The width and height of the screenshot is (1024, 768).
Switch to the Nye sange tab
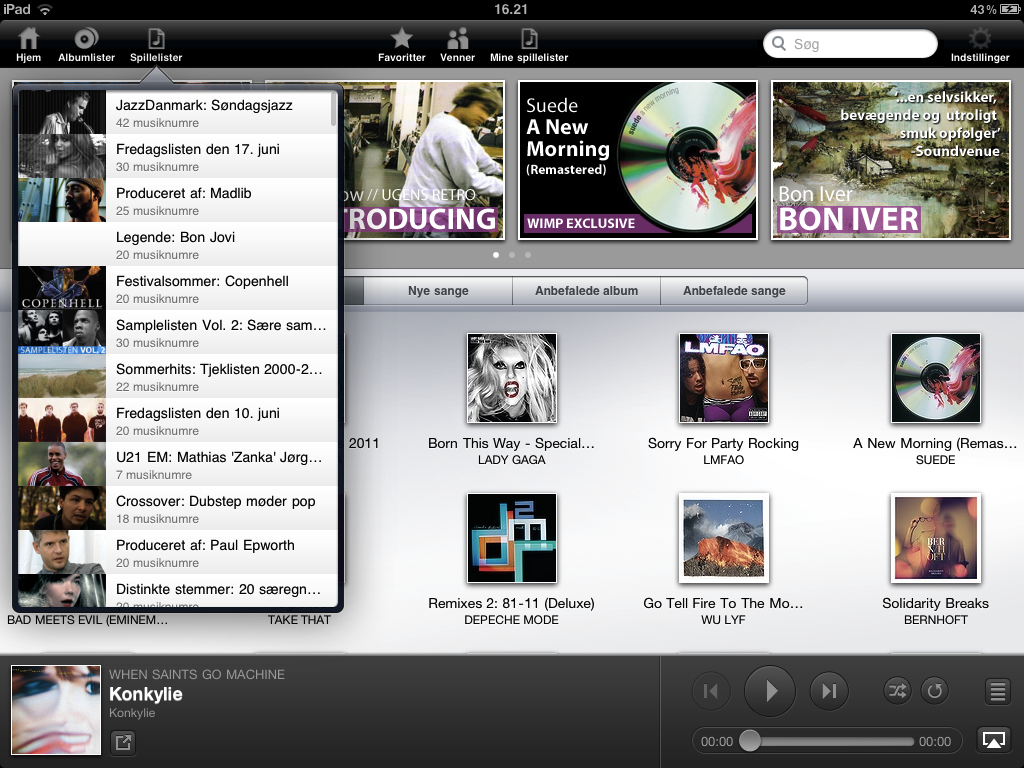click(438, 291)
